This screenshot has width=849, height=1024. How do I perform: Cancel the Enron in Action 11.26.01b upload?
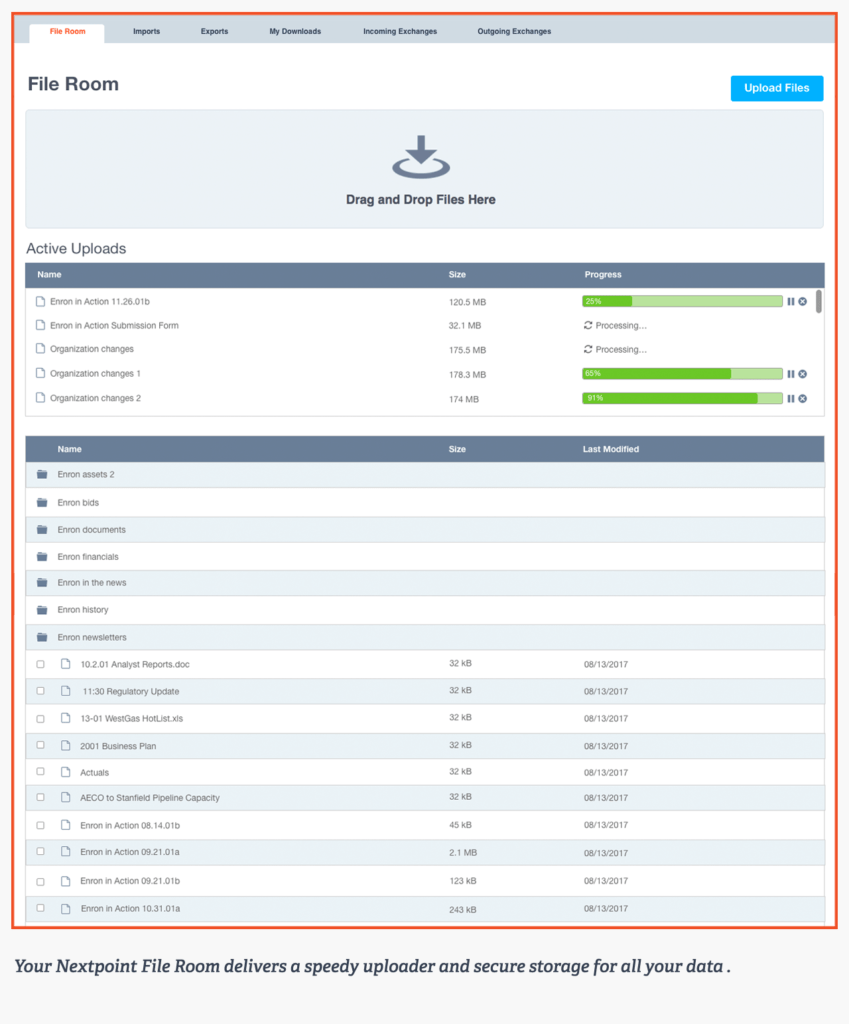(803, 301)
